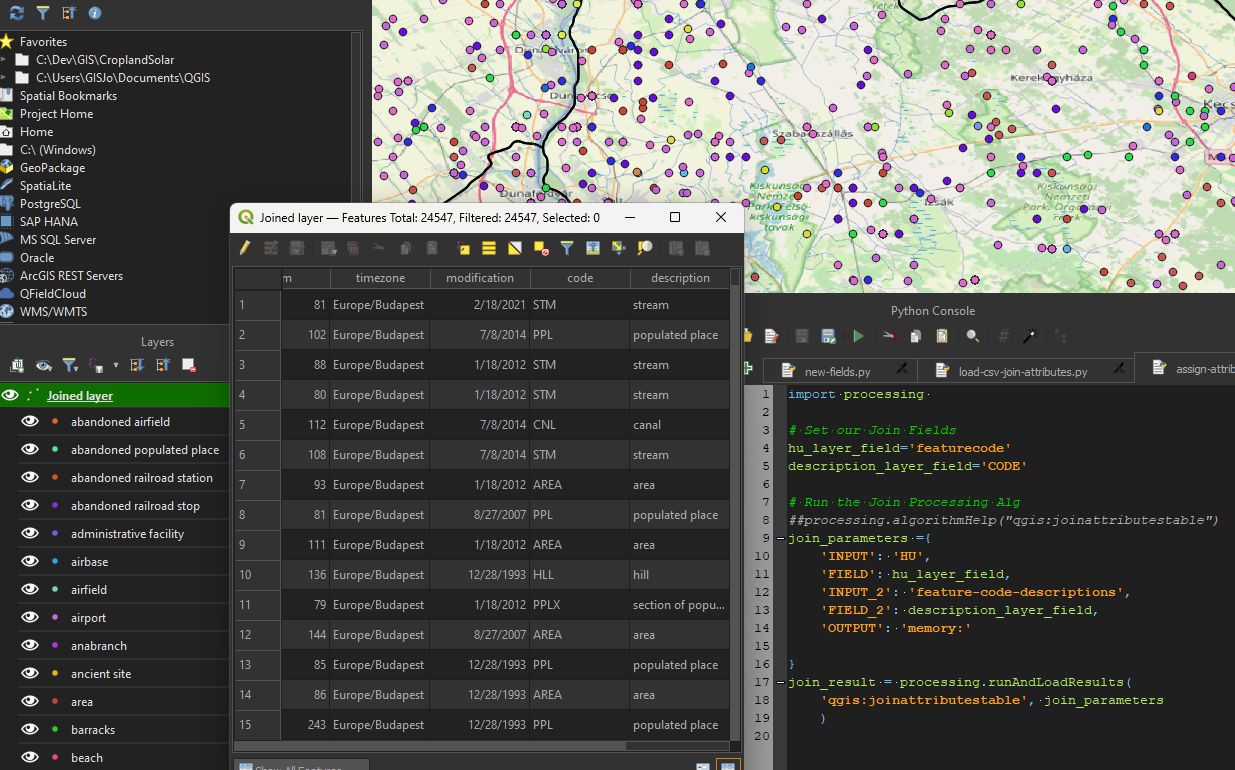Sort by the description column header
Image resolution: width=1235 pixels, height=770 pixels.
pyautogui.click(x=680, y=278)
